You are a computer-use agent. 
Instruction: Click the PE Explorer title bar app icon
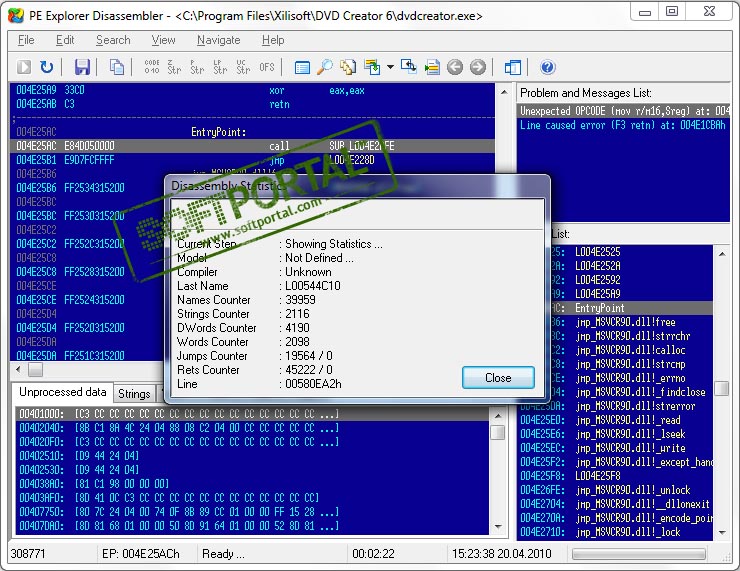[16, 16]
